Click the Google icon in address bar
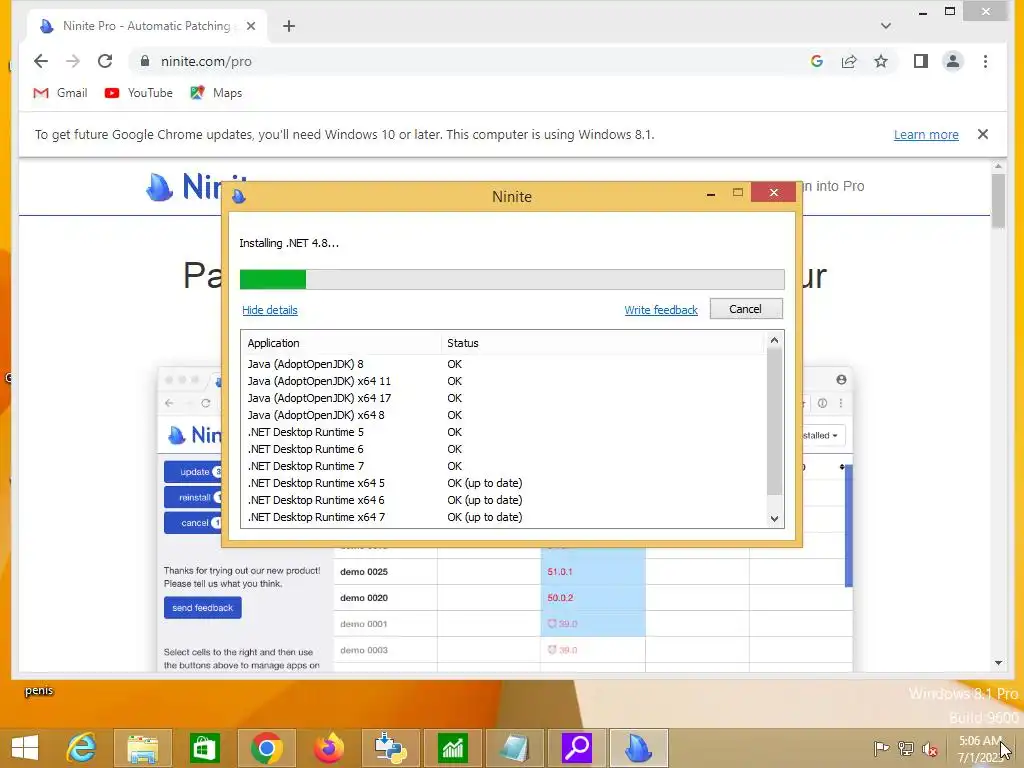The height and width of the screenshot is (768, 1024). [x=816, y=61]
